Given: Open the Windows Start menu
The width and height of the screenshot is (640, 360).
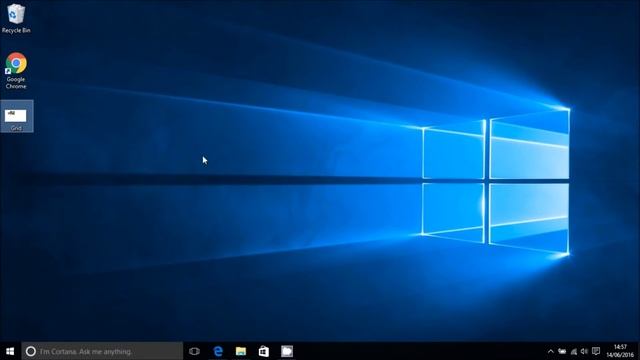Looking at the screenshot, I should click(10, 351).
